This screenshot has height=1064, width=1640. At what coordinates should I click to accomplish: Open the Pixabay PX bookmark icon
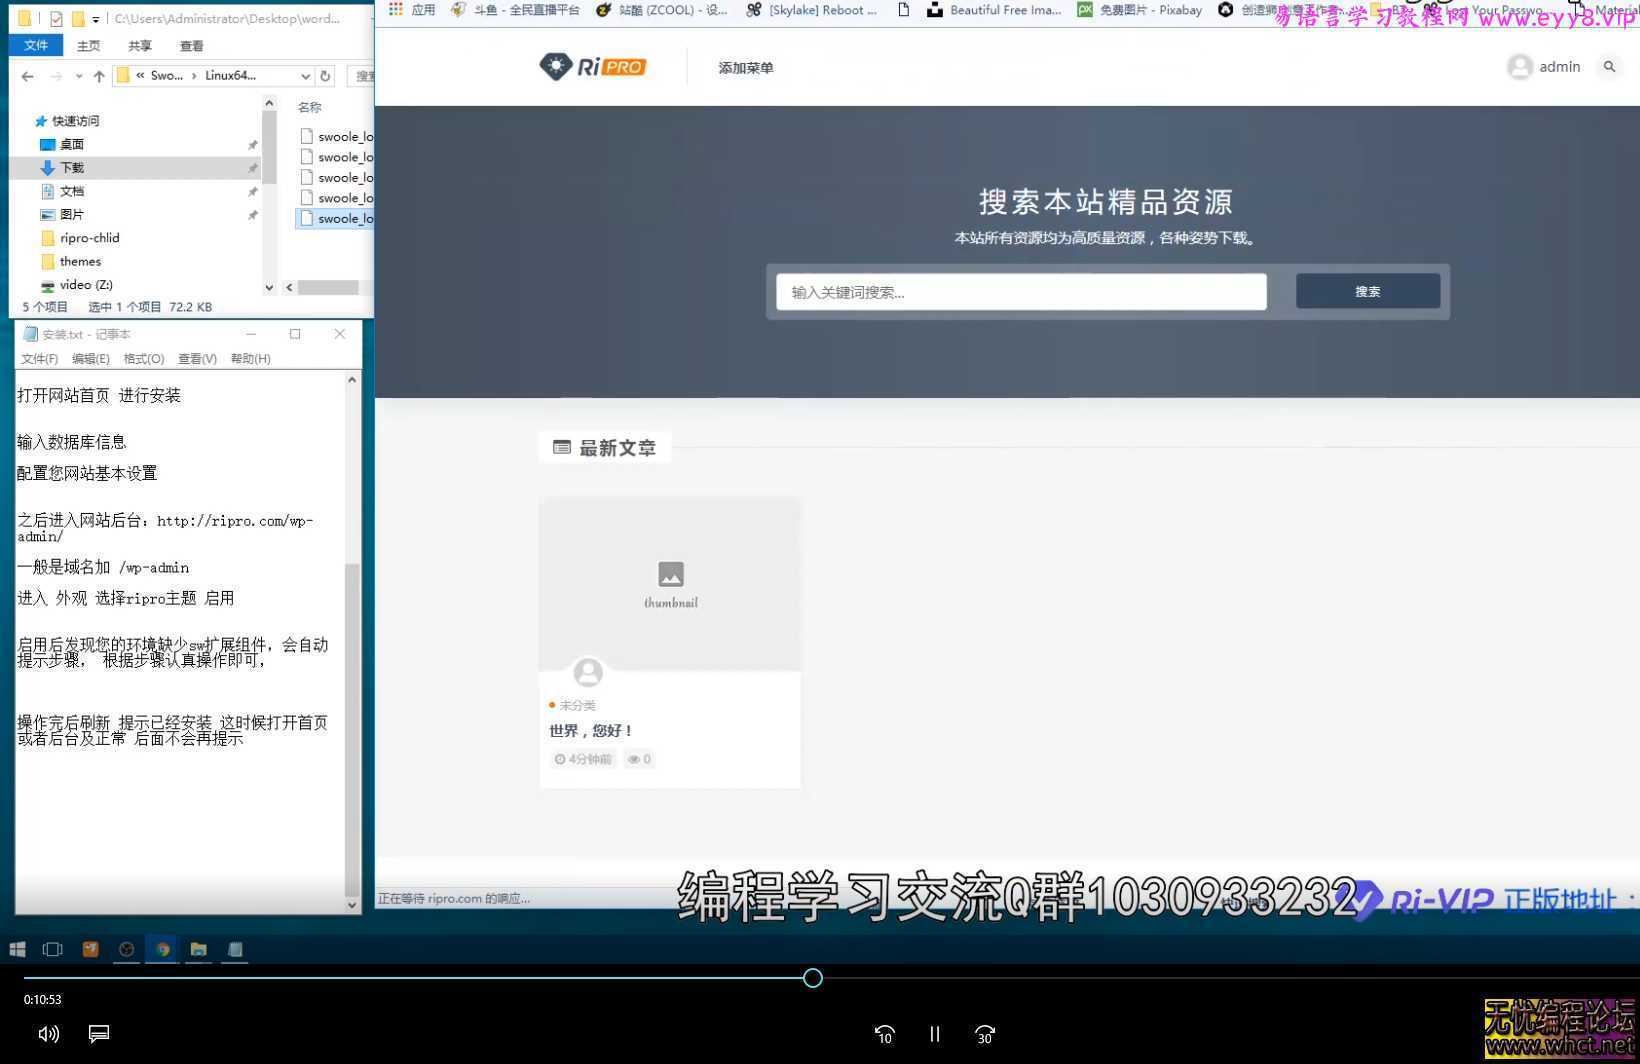(x=1085, y=10)
